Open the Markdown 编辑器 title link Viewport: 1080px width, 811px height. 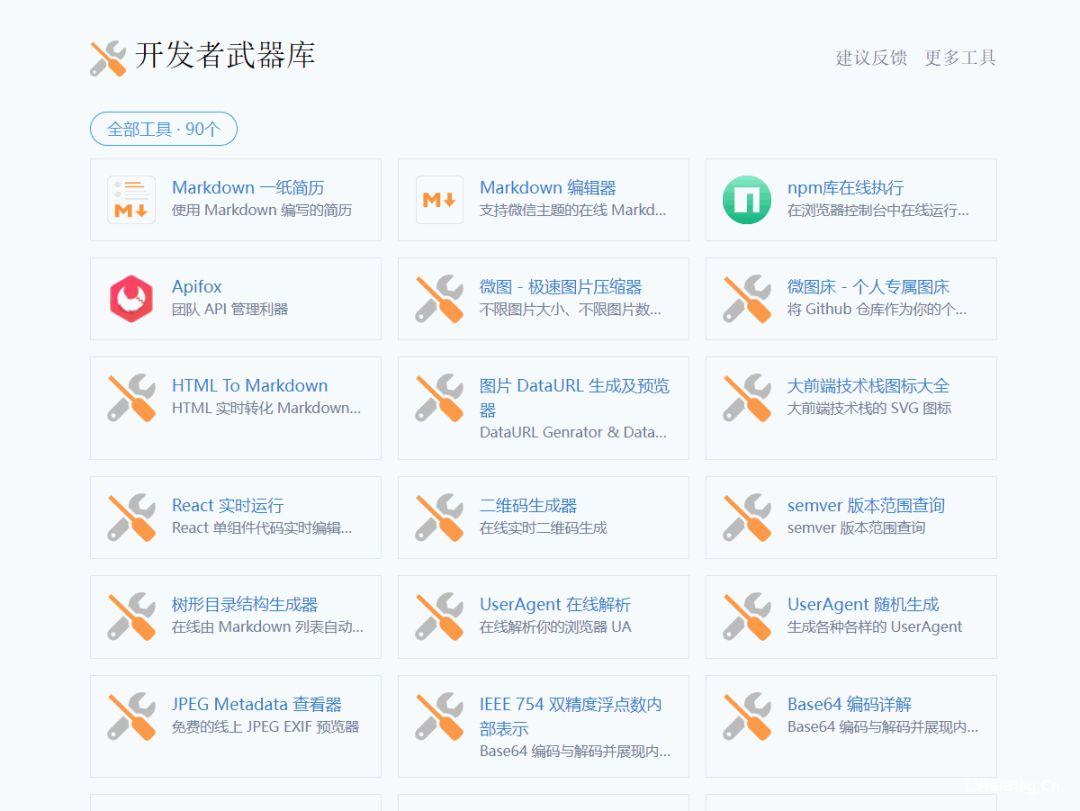(x=548, y=187)
